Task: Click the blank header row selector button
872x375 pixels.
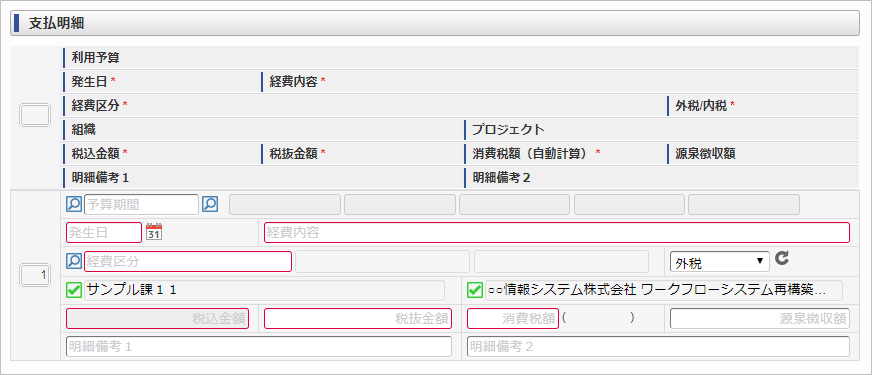Action: [36, 116]
